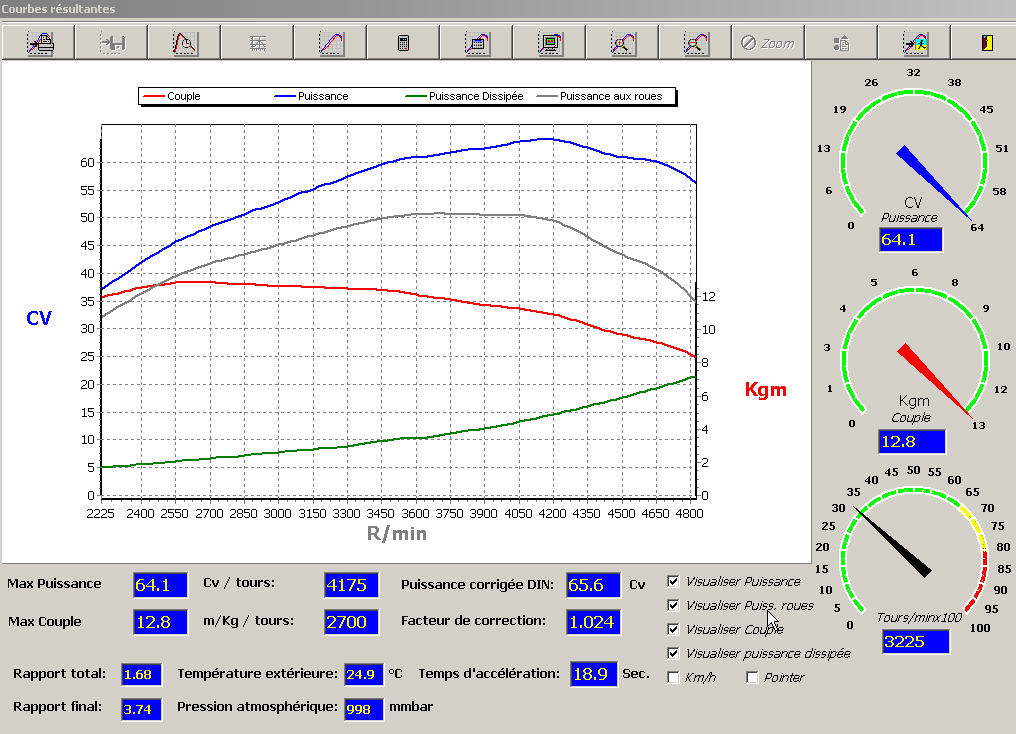Click the print curves toolbar icon
This screenshot has width=1016, height=734.
[x=40, y=43]
